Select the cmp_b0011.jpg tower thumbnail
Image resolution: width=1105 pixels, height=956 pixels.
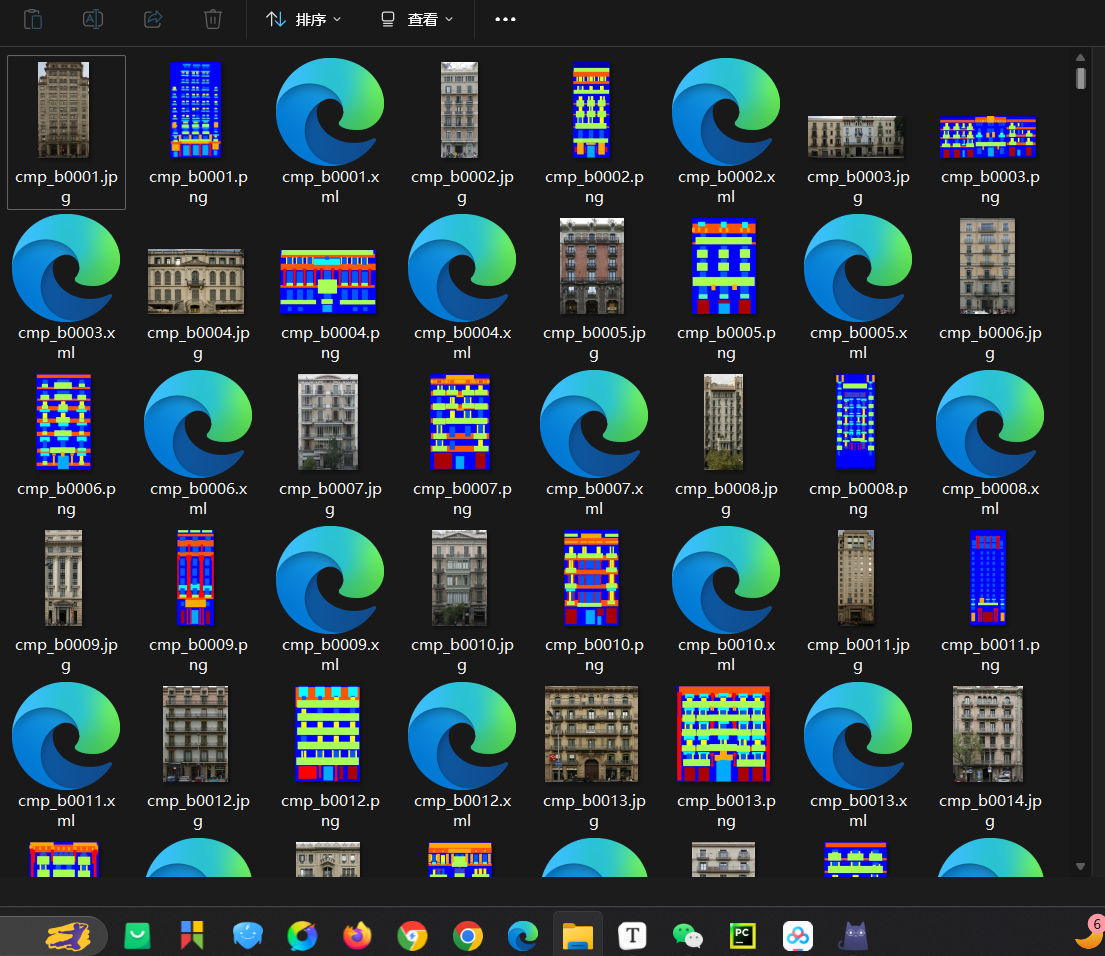tap(856, 578)
